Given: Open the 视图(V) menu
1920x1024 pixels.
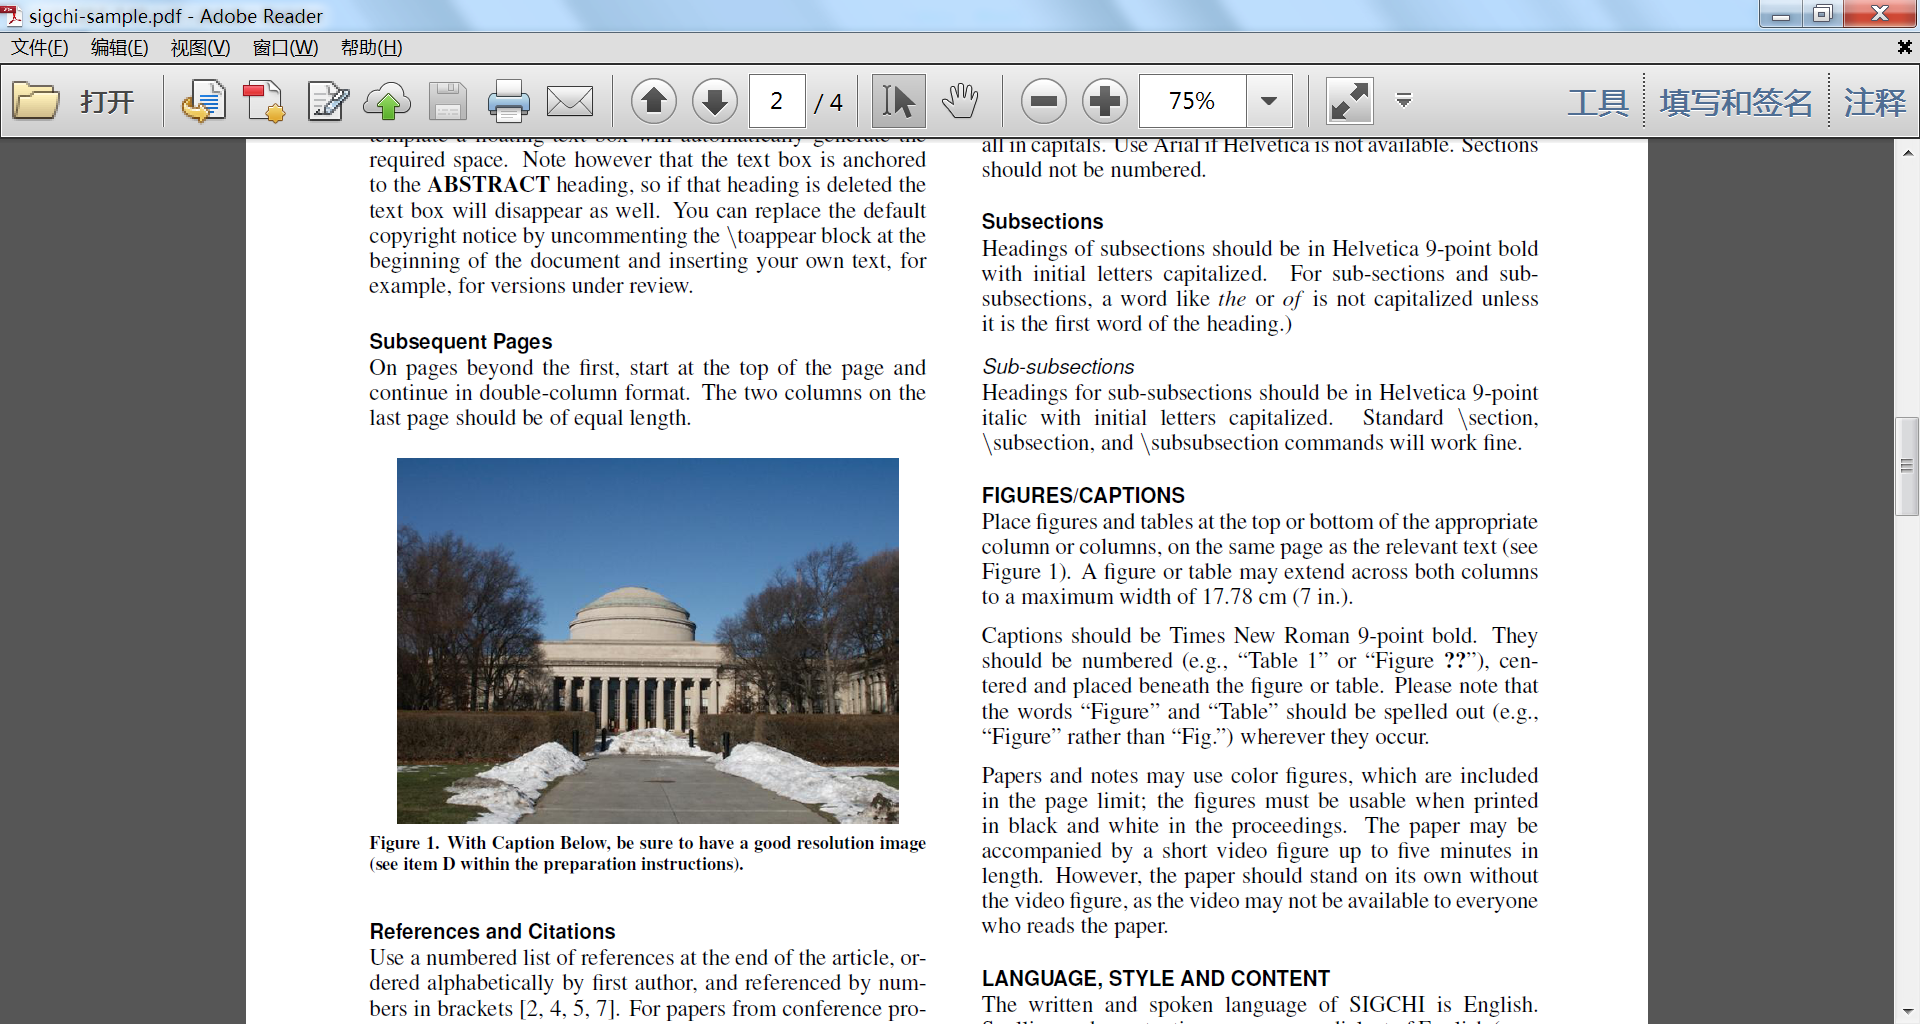Looking at the screenshot, I should pos(200,48).
